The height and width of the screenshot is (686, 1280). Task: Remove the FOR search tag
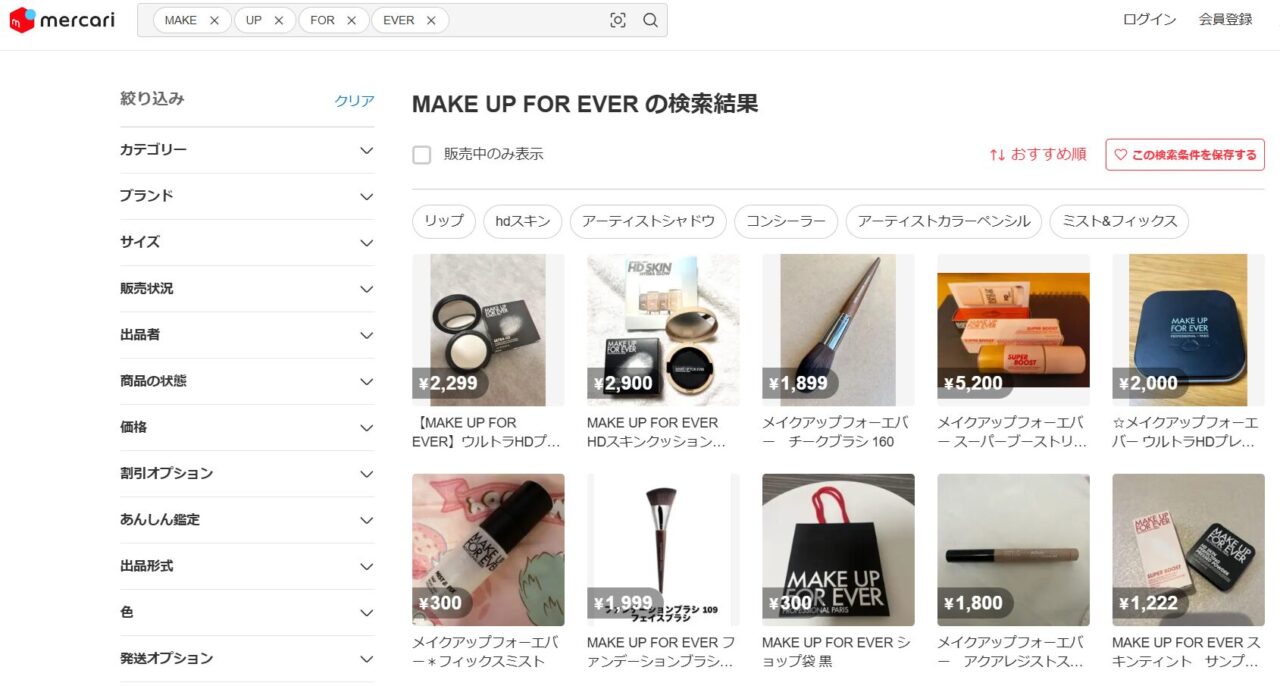point(351,20)
